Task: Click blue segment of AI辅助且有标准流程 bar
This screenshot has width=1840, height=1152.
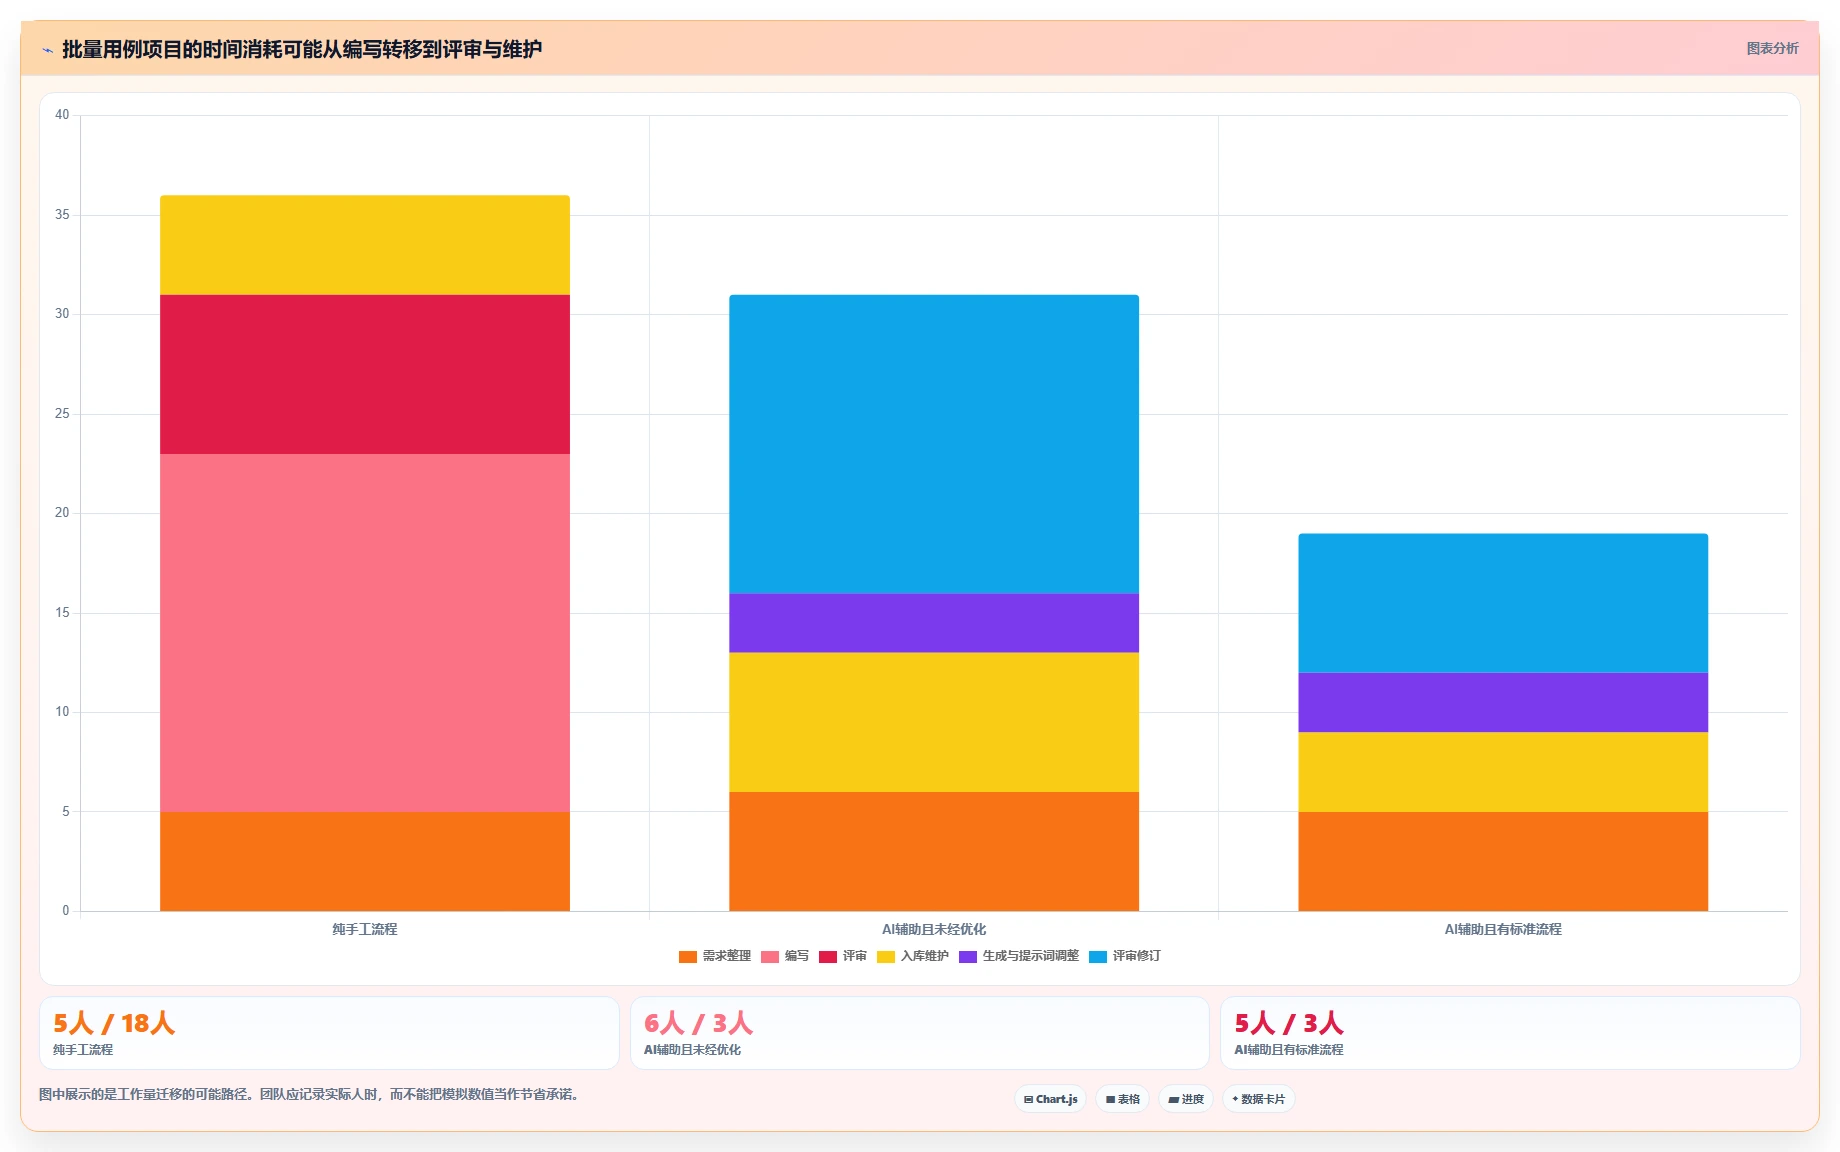Action: click(1503, 603)
